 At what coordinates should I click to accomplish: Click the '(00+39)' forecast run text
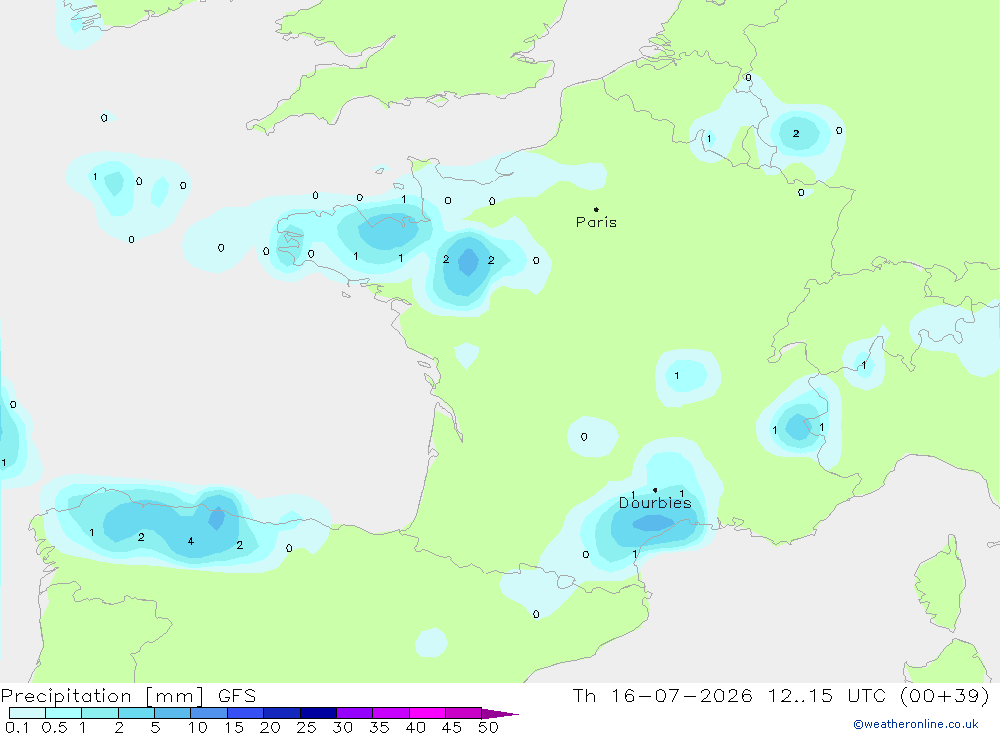pos(945,696)
